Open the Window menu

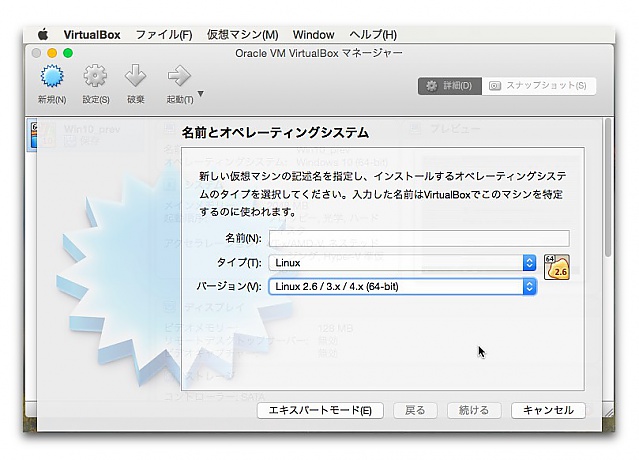point(314,34)
